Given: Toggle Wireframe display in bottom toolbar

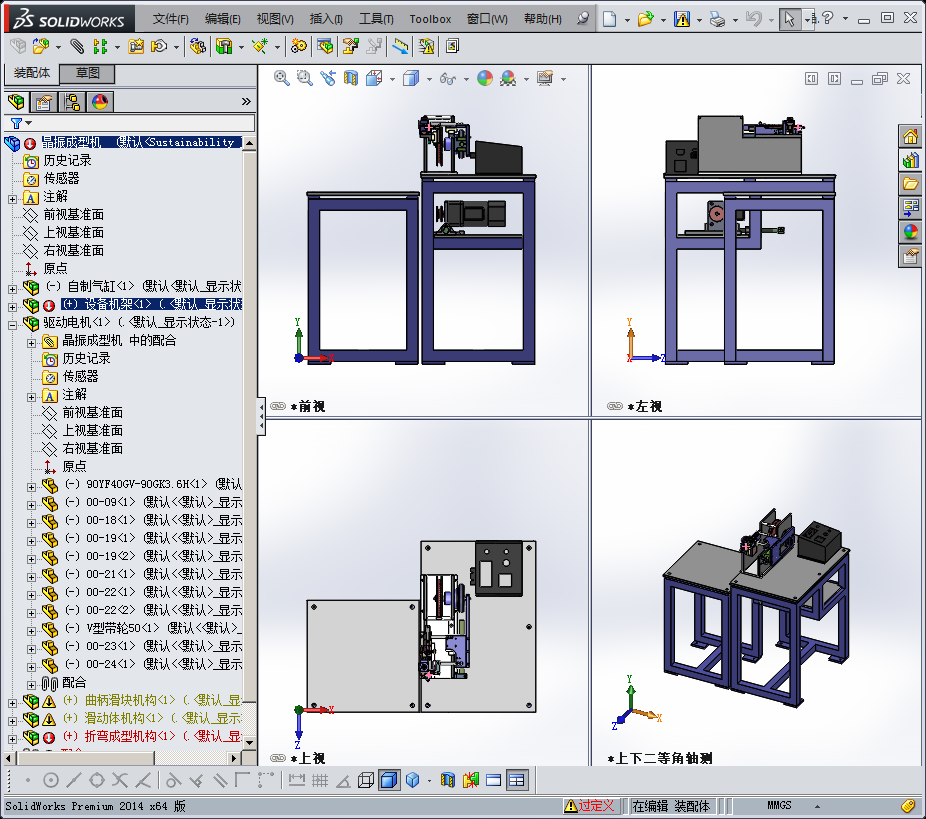Looking at the screenshot, I should click(x=367, y=781).
